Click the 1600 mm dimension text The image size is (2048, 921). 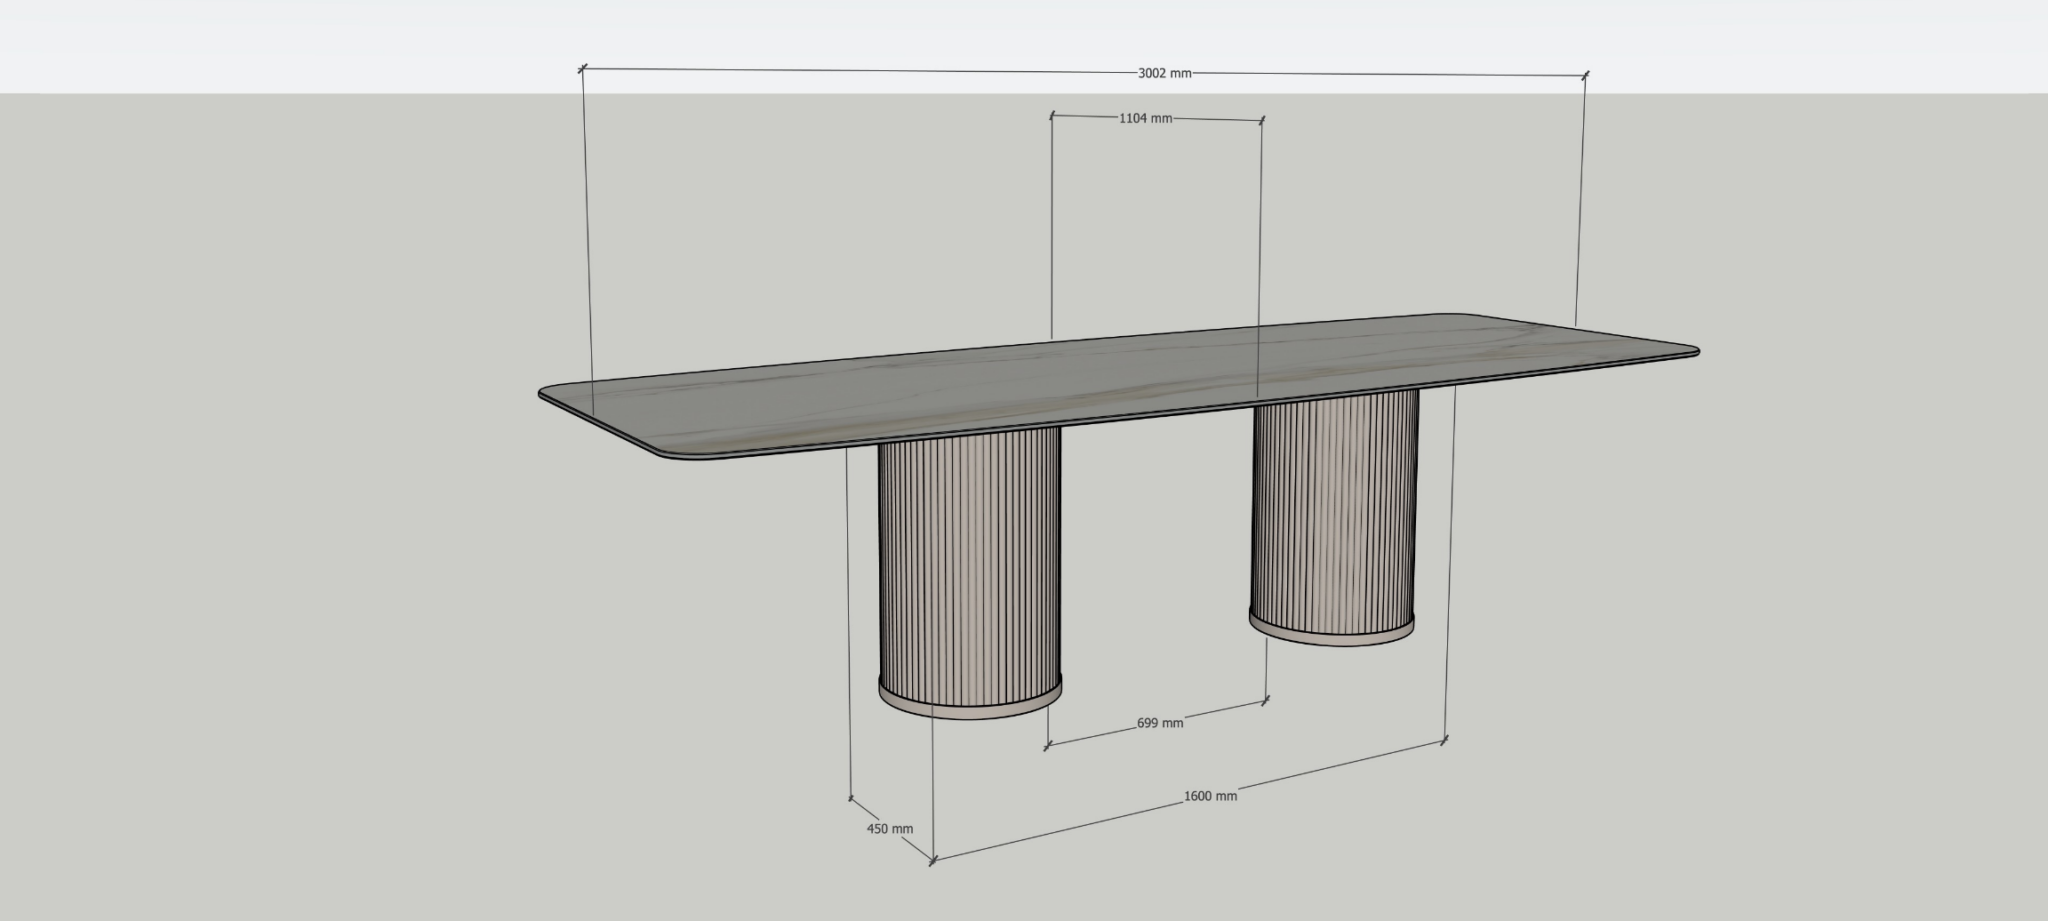(x=1210, y=796)
